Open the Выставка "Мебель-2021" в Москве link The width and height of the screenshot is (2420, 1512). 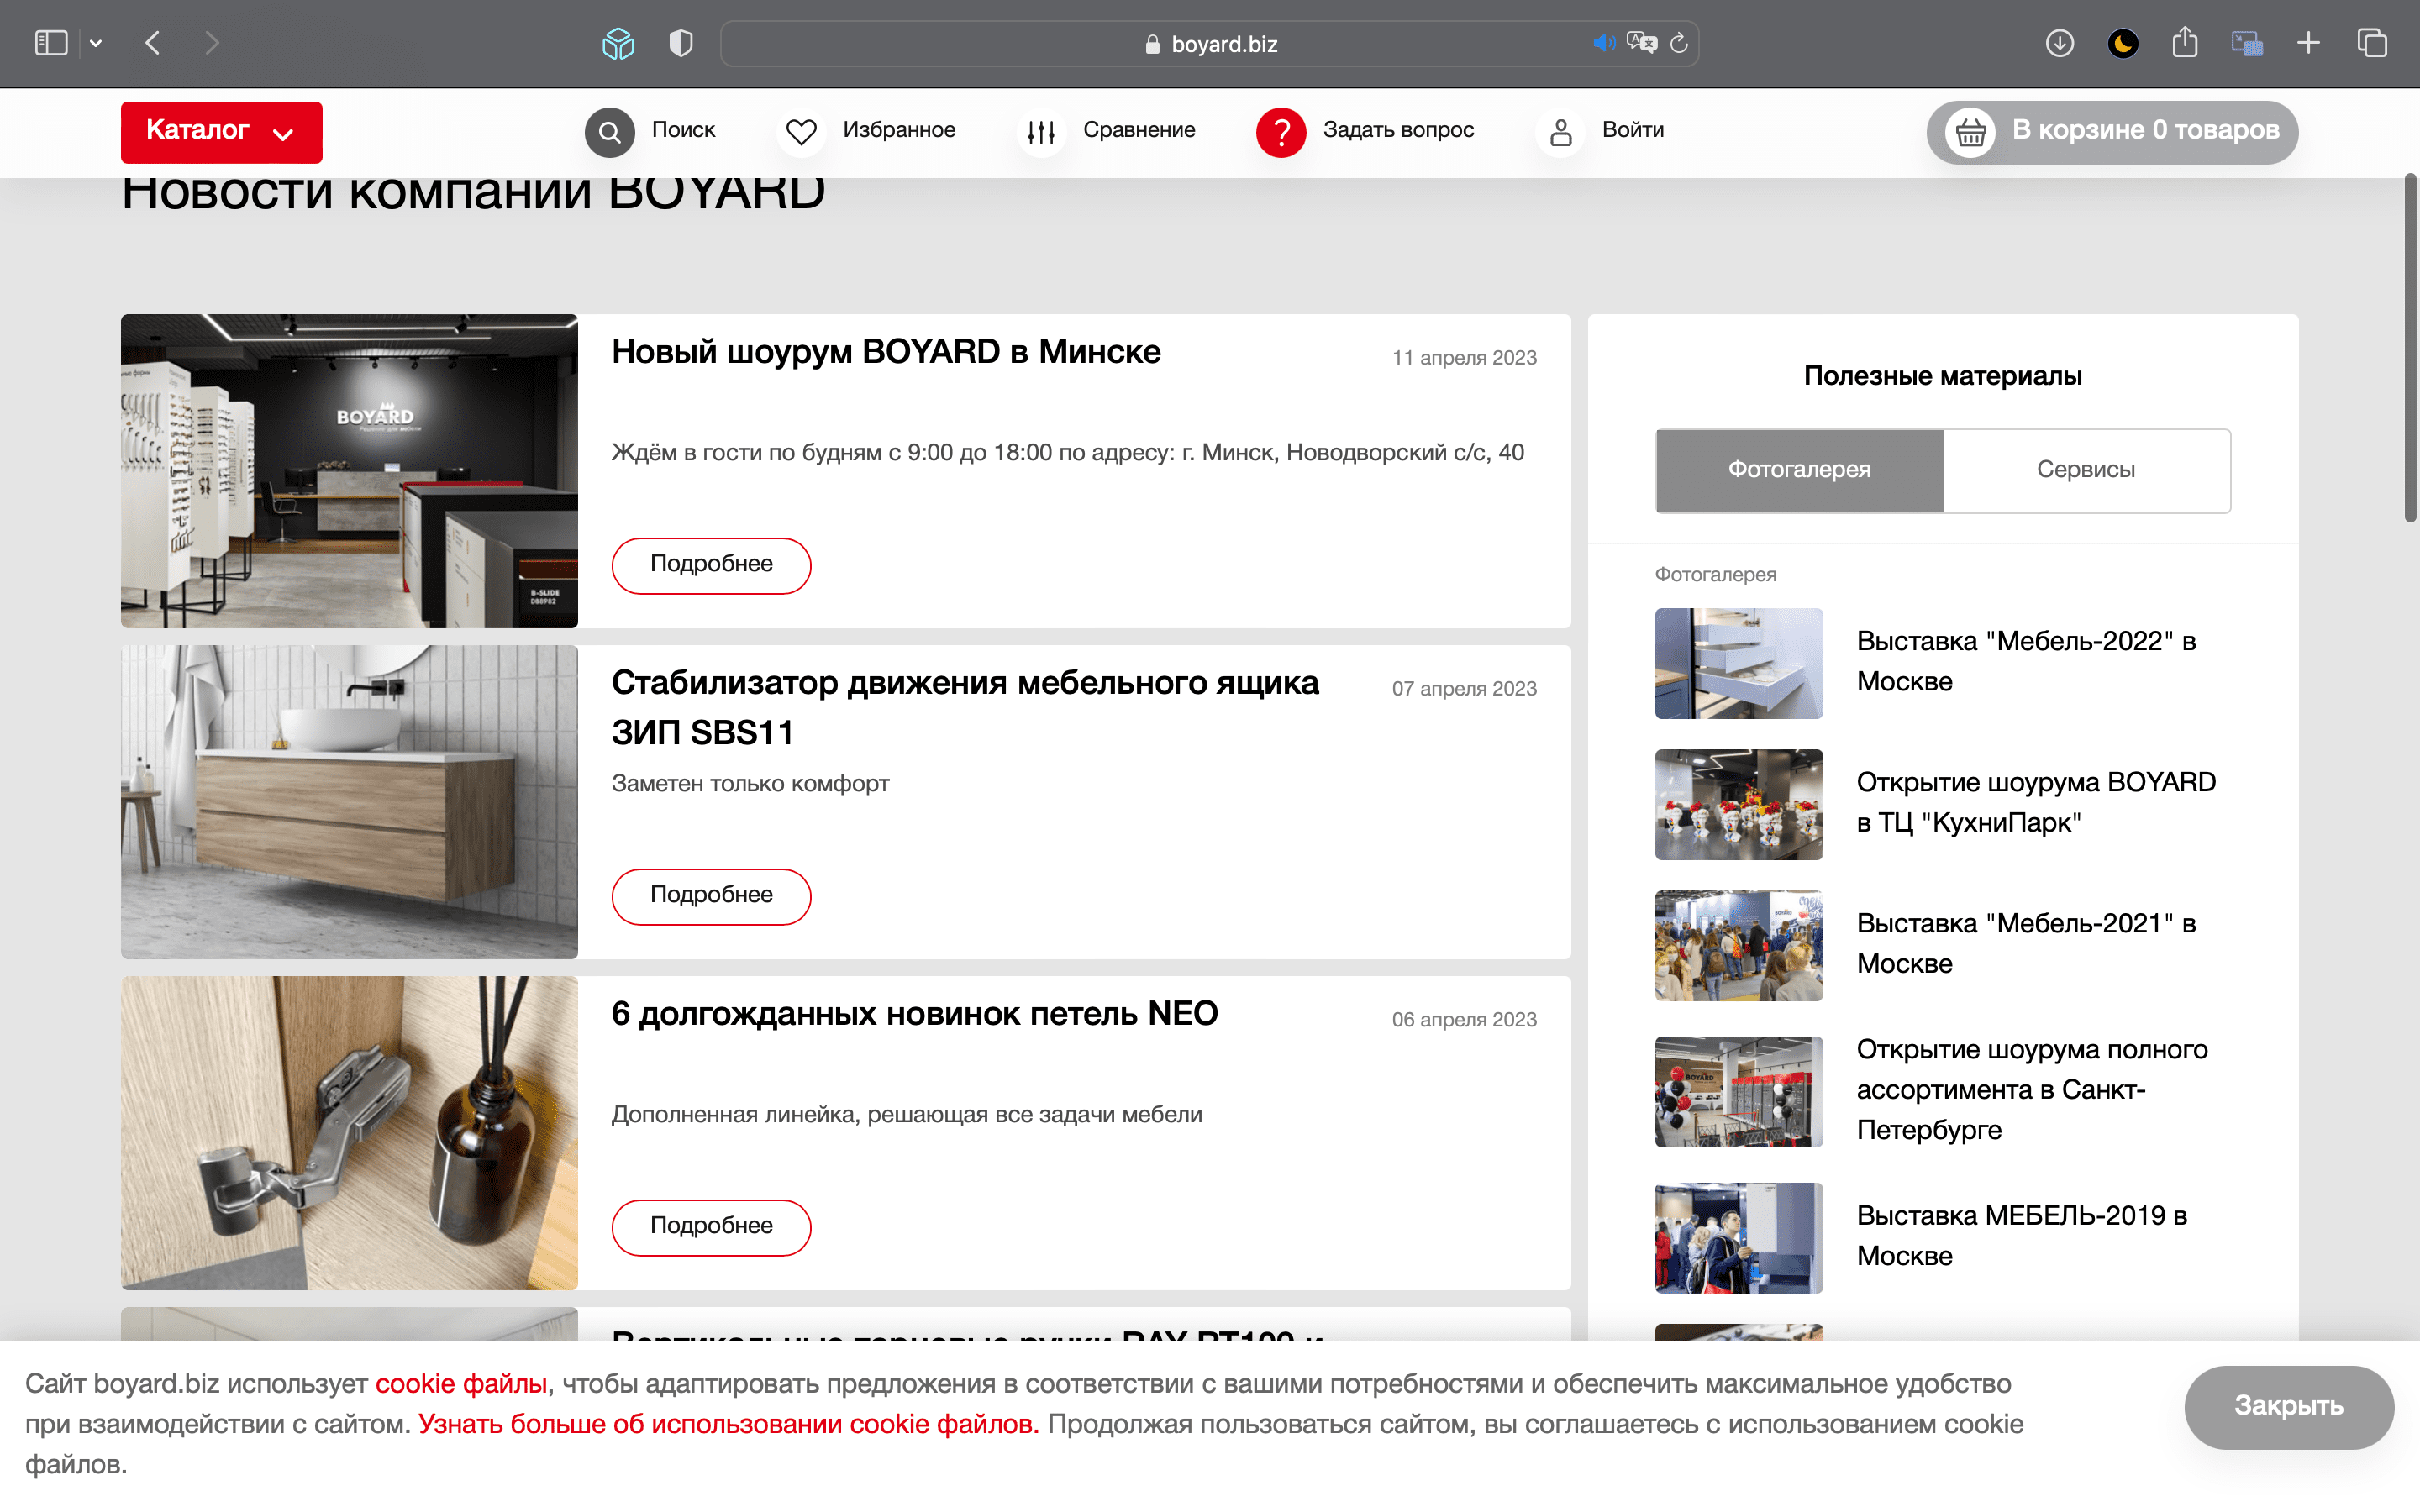(2026, 943)
